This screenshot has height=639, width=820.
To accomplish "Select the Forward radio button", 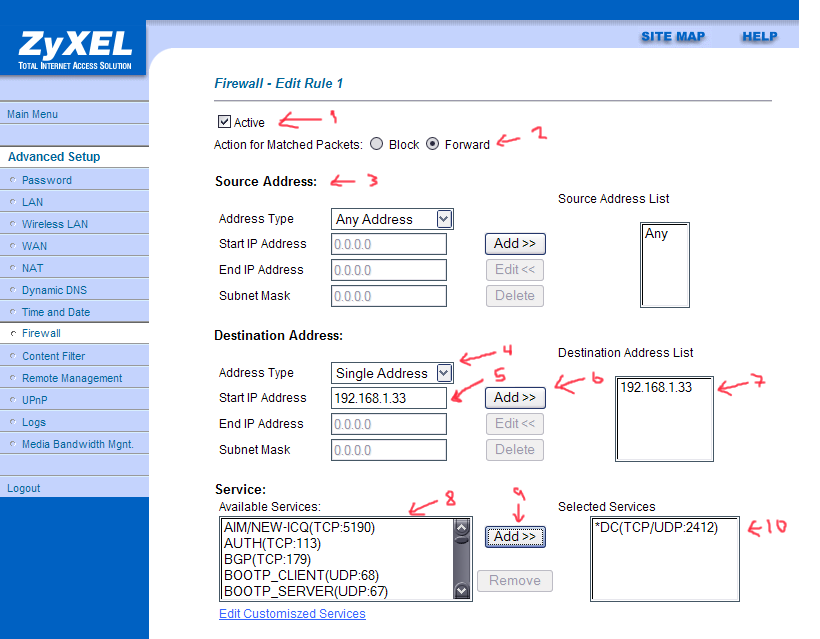I will pyautogui.click(x=432, y=144).
